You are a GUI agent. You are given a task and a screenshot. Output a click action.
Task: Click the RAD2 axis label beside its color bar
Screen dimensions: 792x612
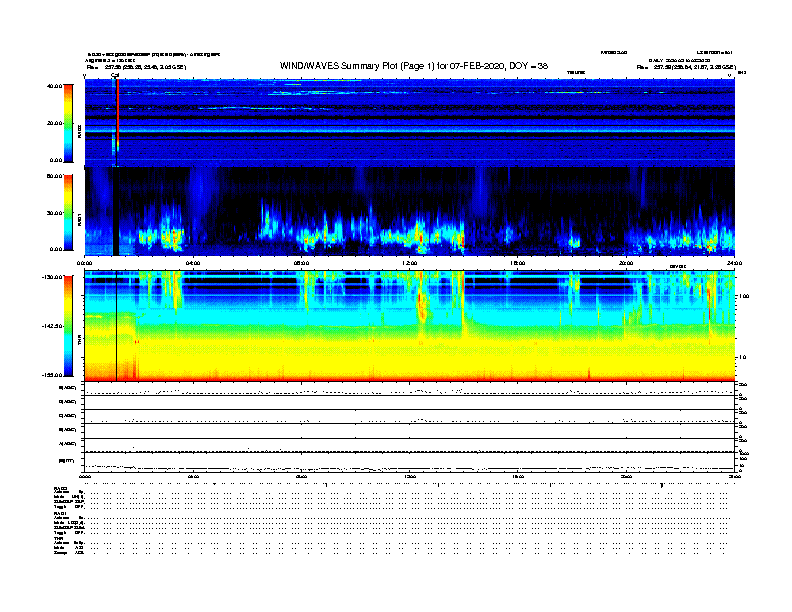(79, 132)
